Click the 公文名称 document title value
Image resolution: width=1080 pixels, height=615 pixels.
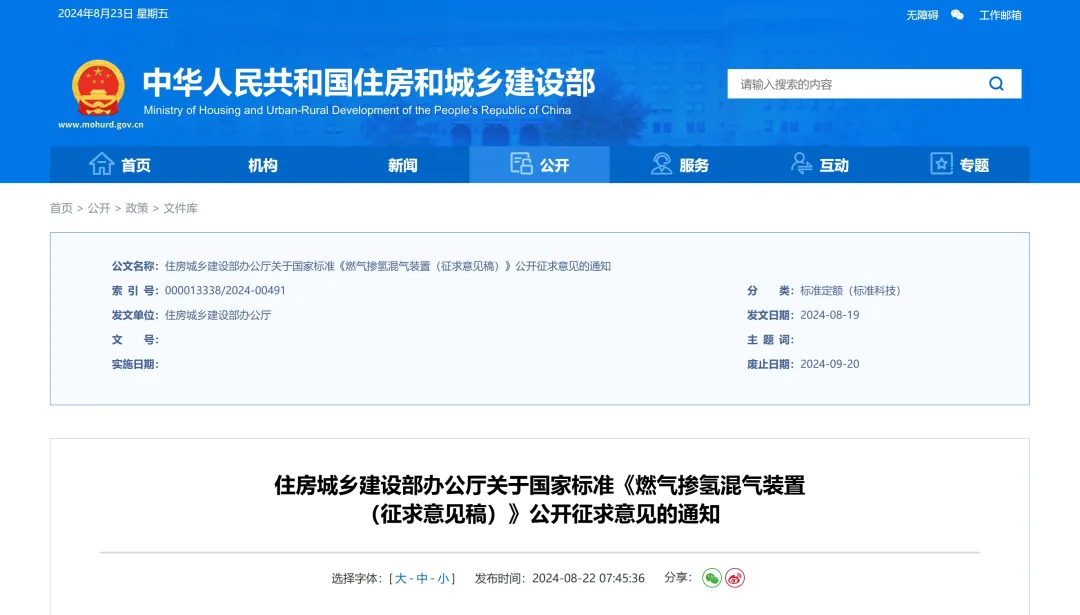coord(388,266)
